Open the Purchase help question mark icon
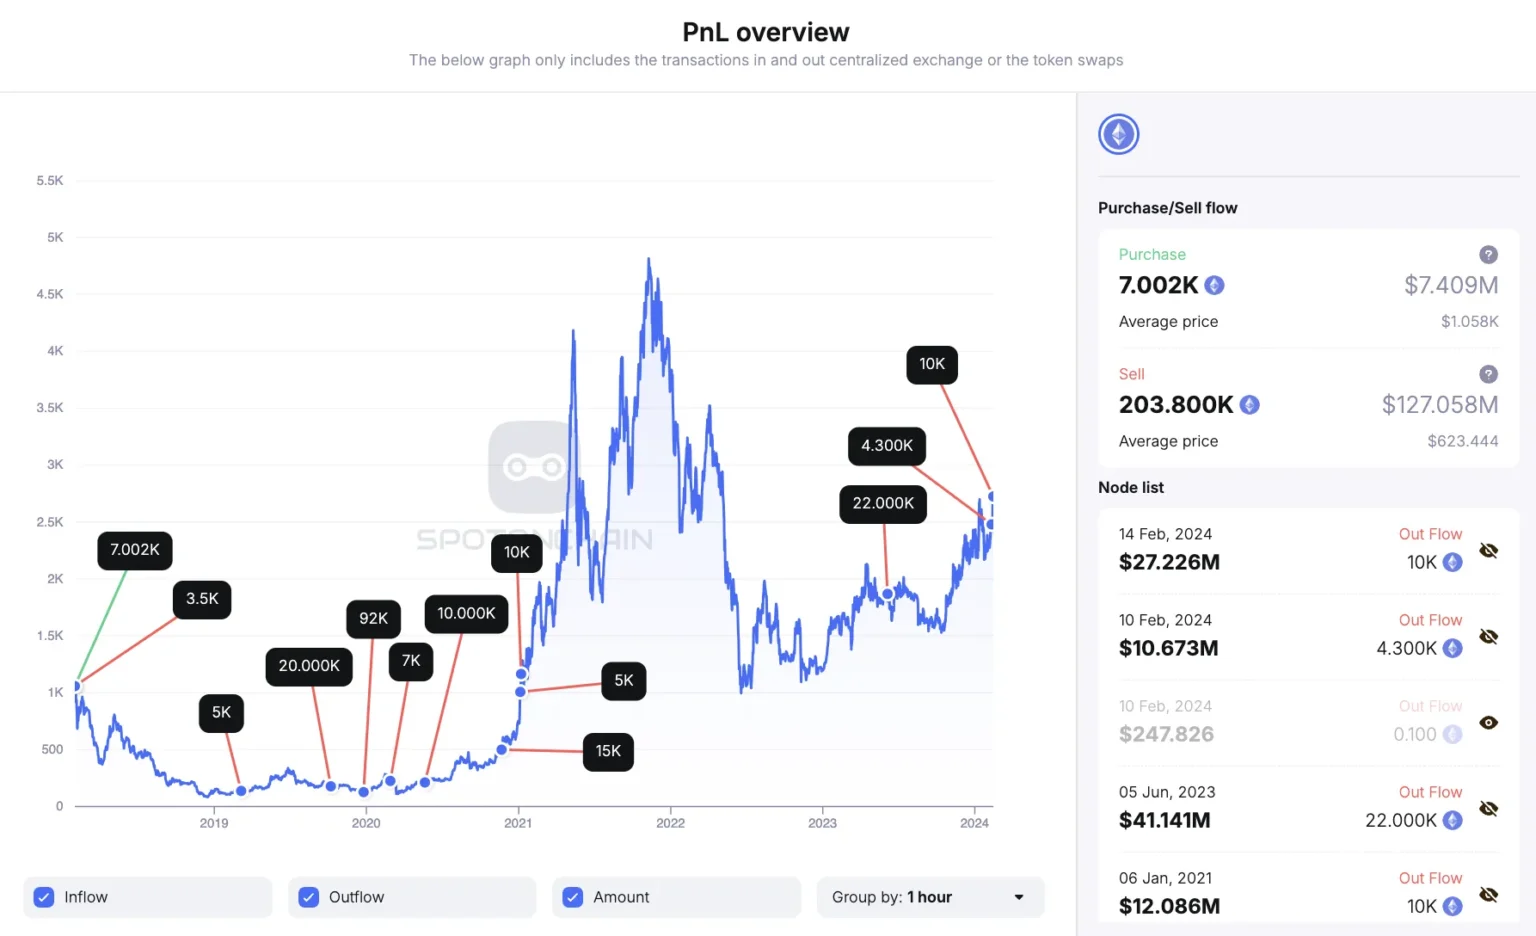1536x936 pixels. pyautogui.click(x=1488, y=254)
